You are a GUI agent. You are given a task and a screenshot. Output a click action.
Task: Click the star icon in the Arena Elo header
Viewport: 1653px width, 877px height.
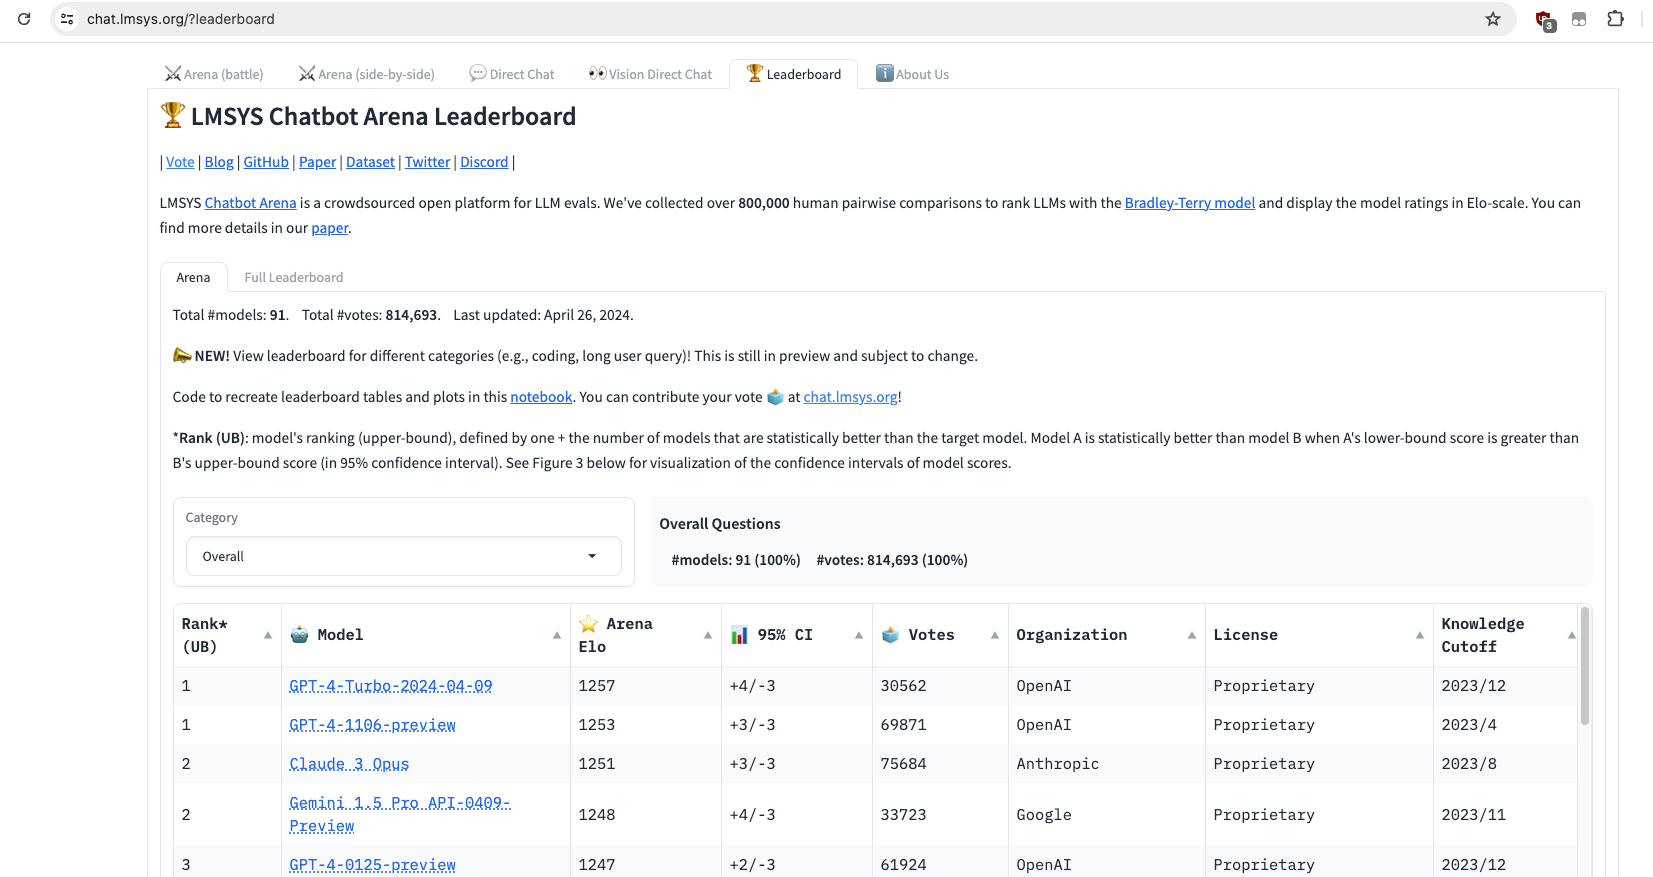point(589,624)
